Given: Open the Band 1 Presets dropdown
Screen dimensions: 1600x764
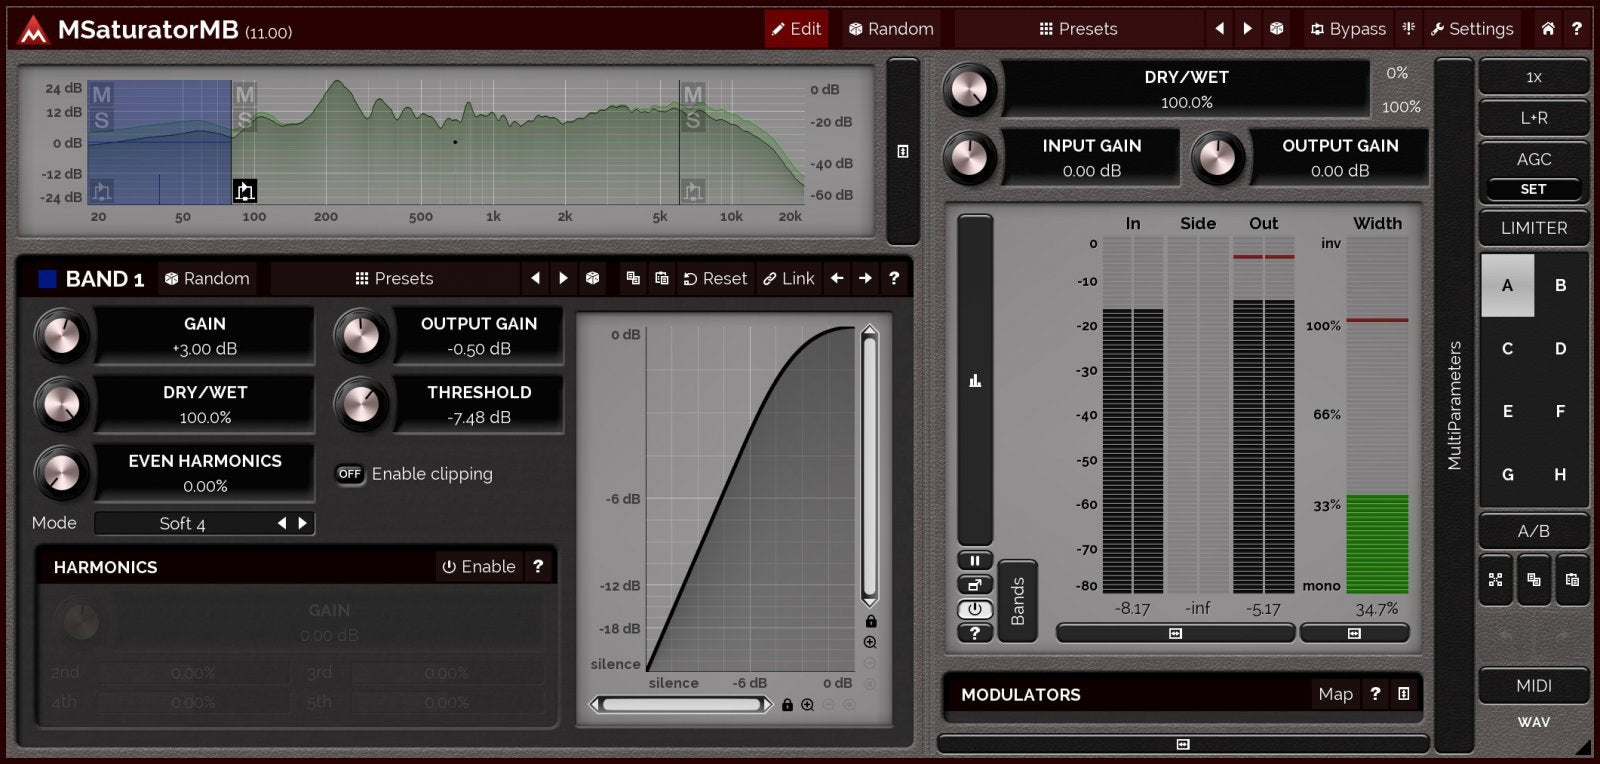Looking at the screenshot, I should click(394, 278).
